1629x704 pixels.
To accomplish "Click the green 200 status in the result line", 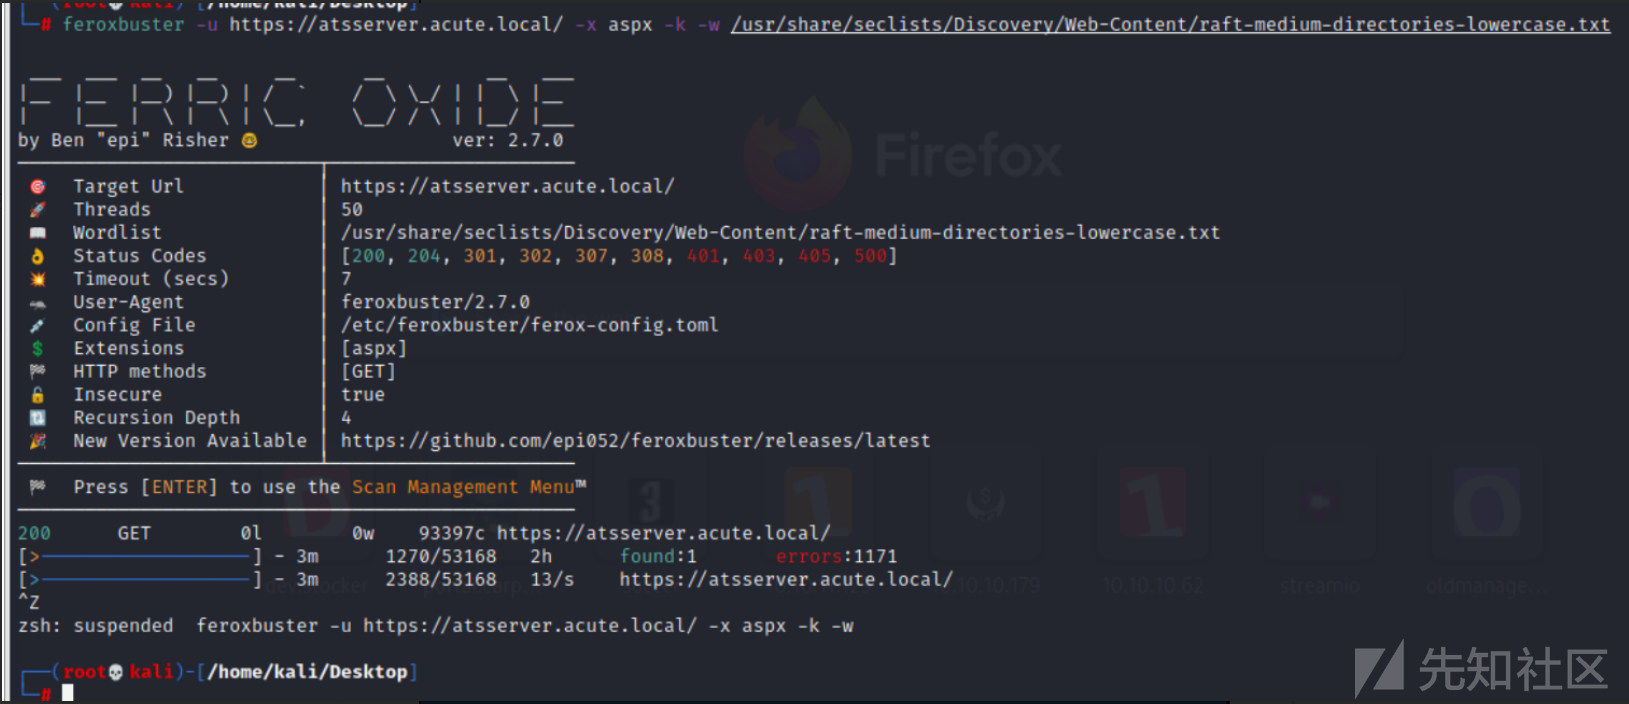I will click(x=34, y=534).
